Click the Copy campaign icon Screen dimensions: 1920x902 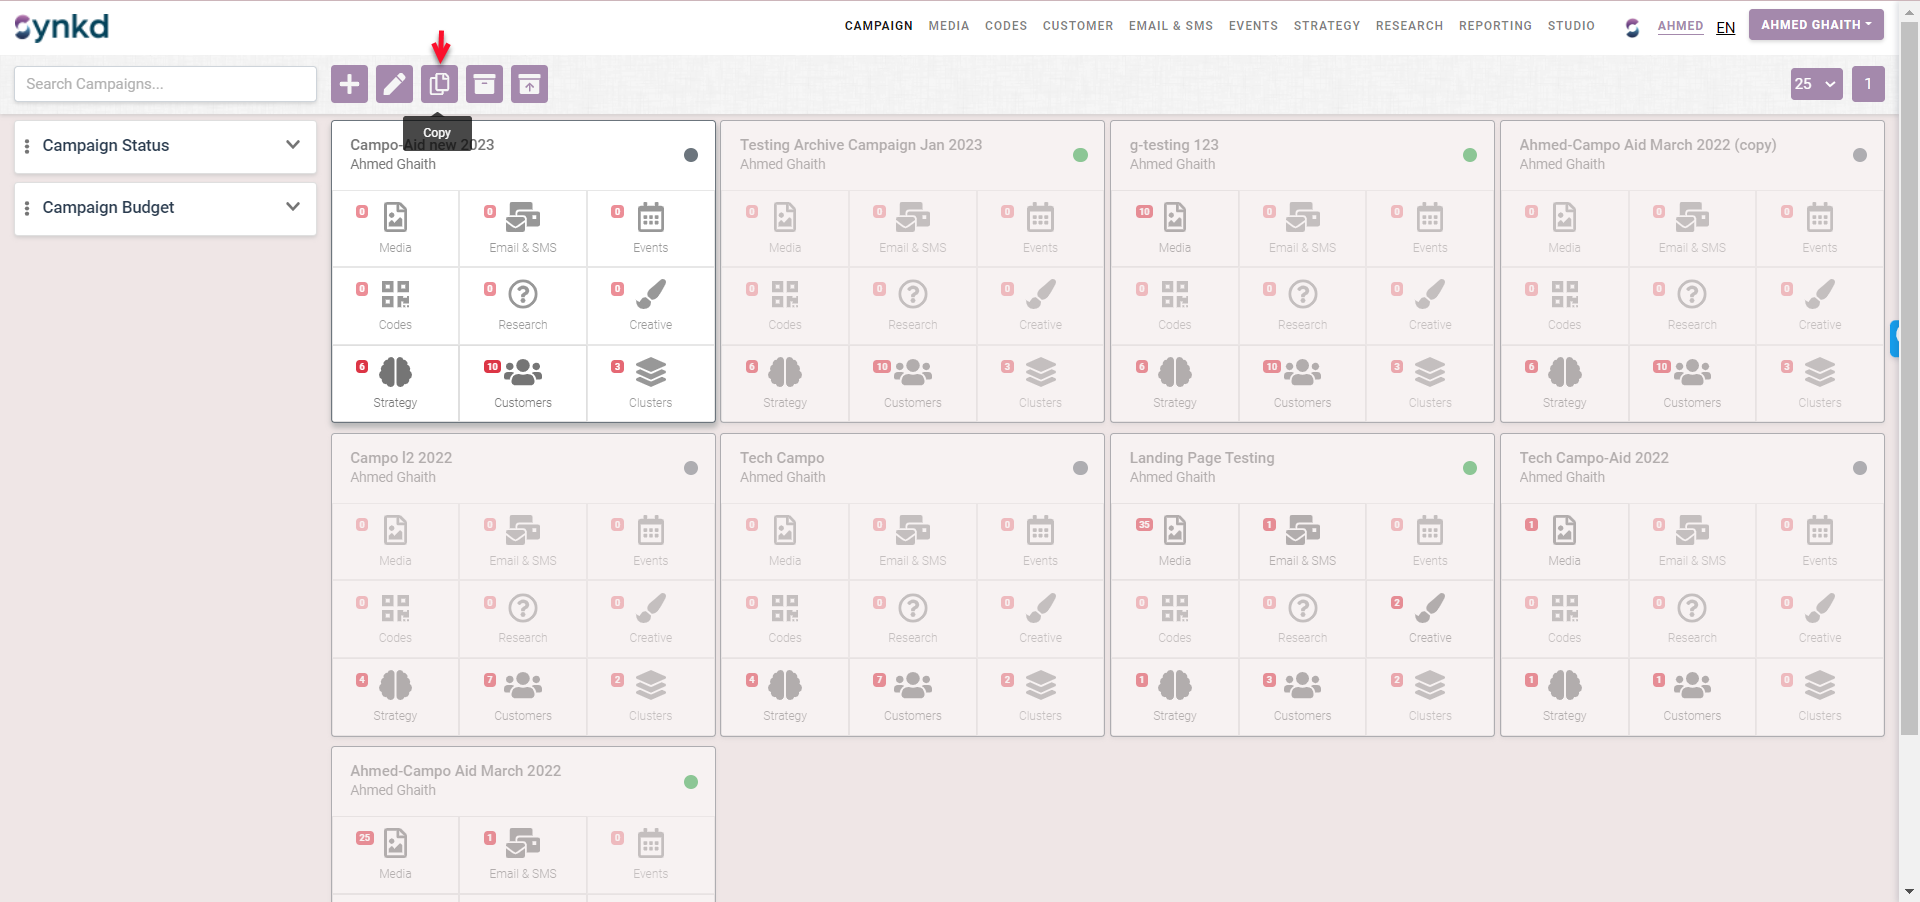click(x=439, y=84)
